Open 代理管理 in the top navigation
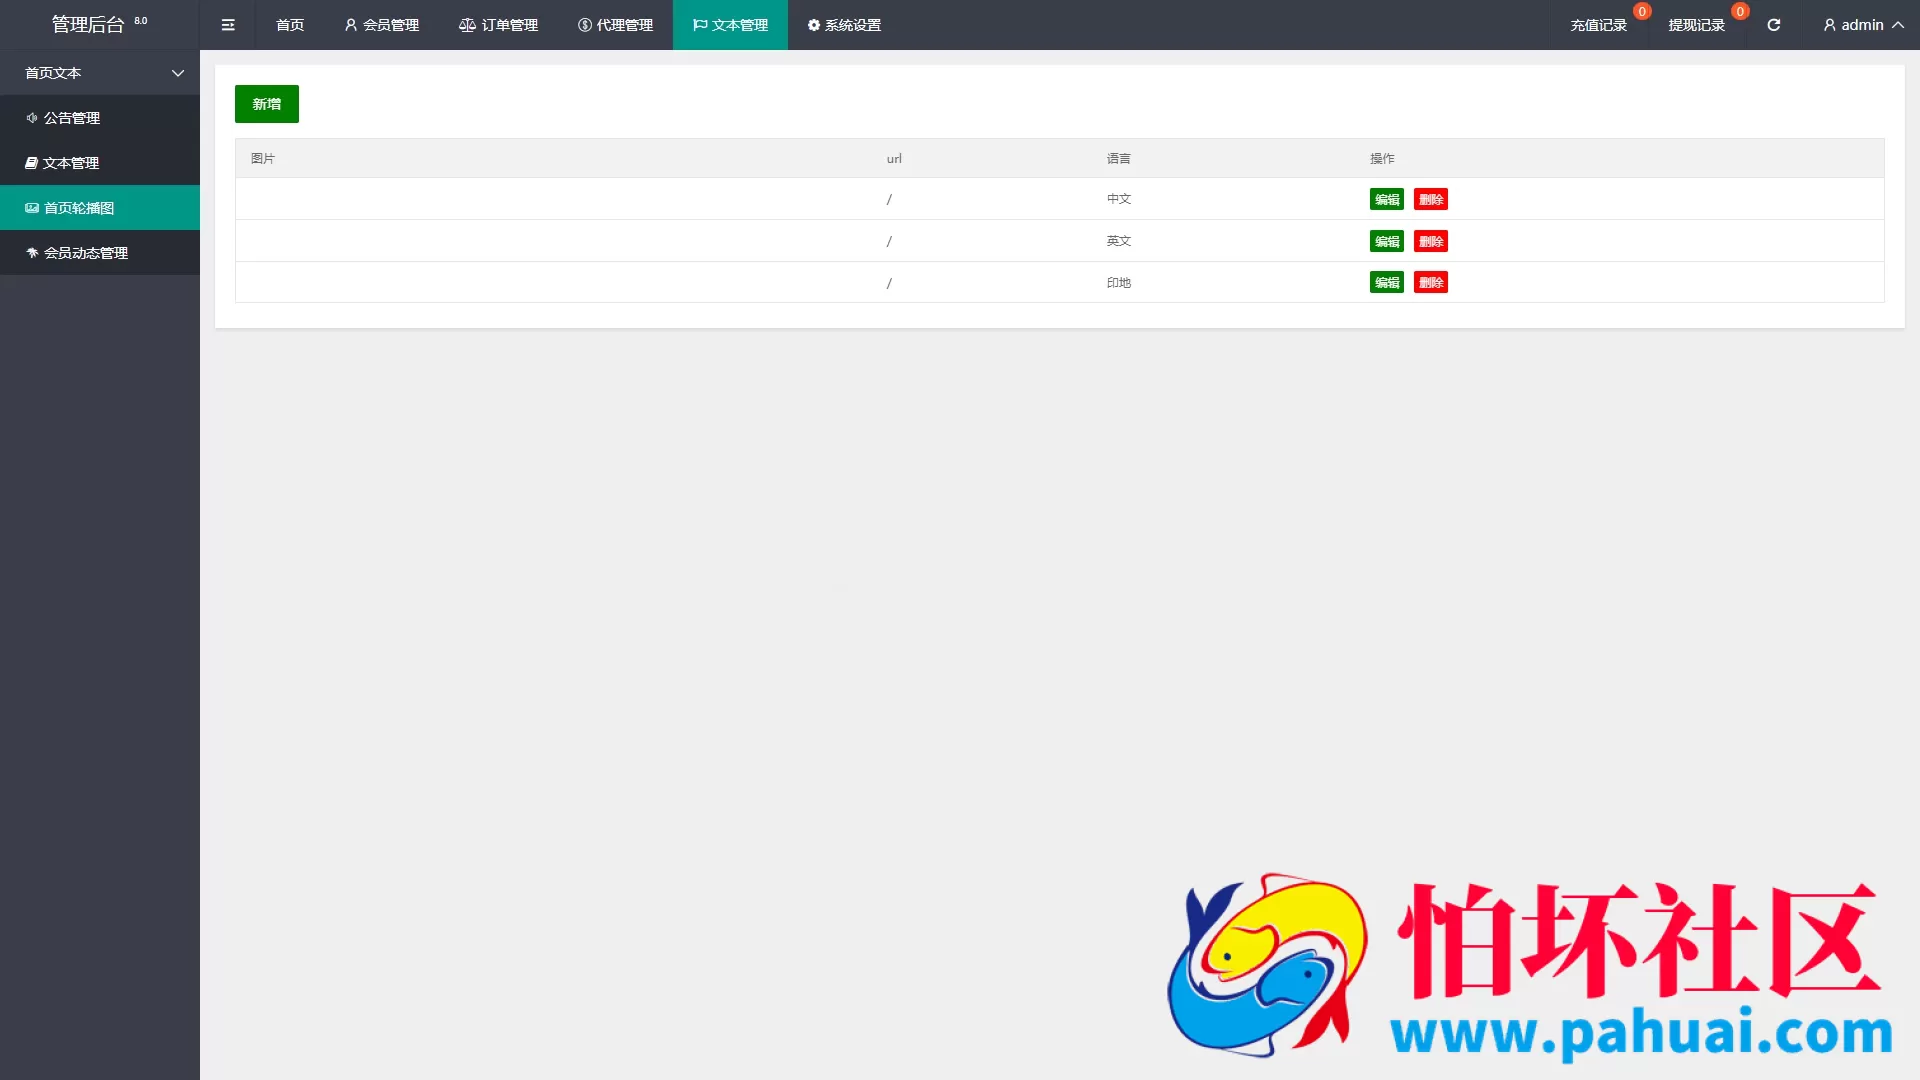Image resolution: width=1920 pixels, height=1080 pixels. 615,25
